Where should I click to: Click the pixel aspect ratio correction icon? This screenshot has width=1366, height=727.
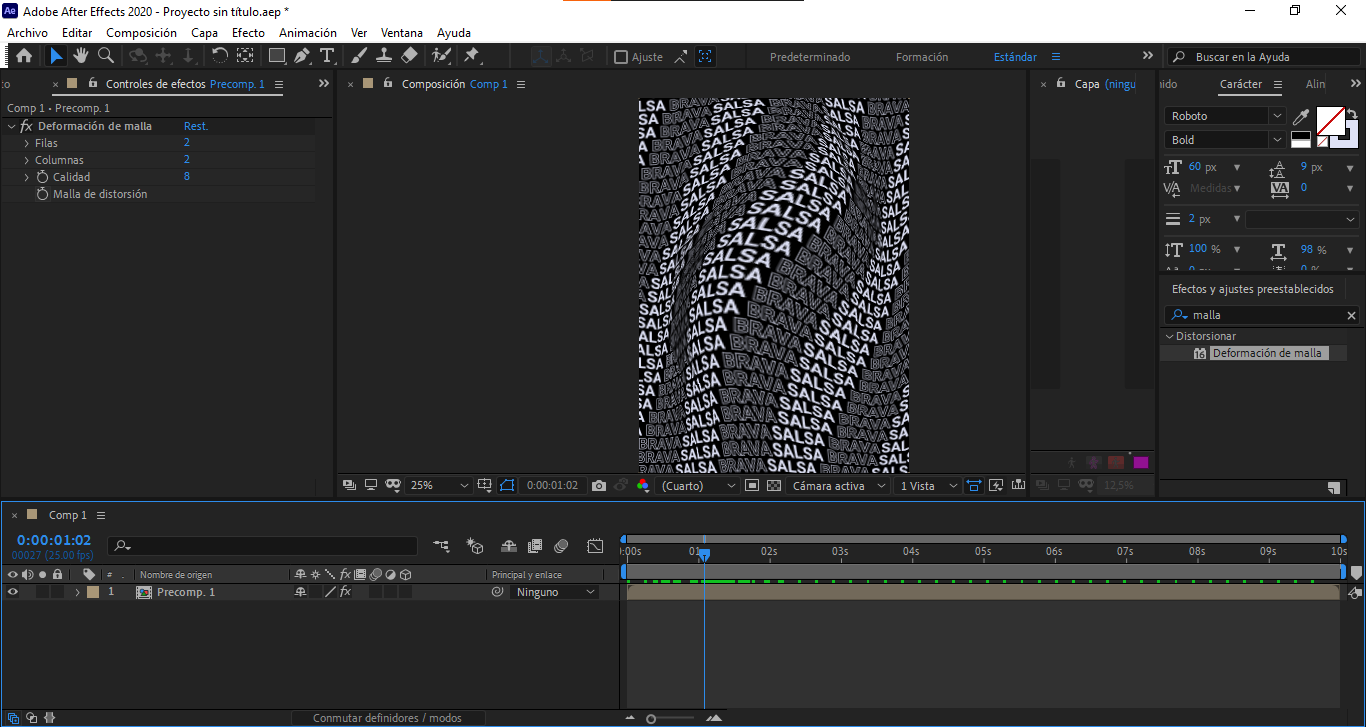974,485
